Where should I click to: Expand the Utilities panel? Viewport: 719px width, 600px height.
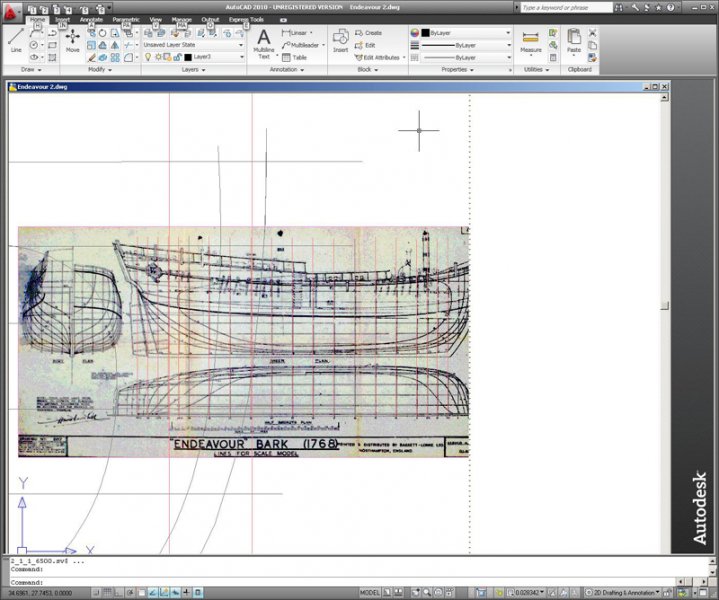point(536,70)
